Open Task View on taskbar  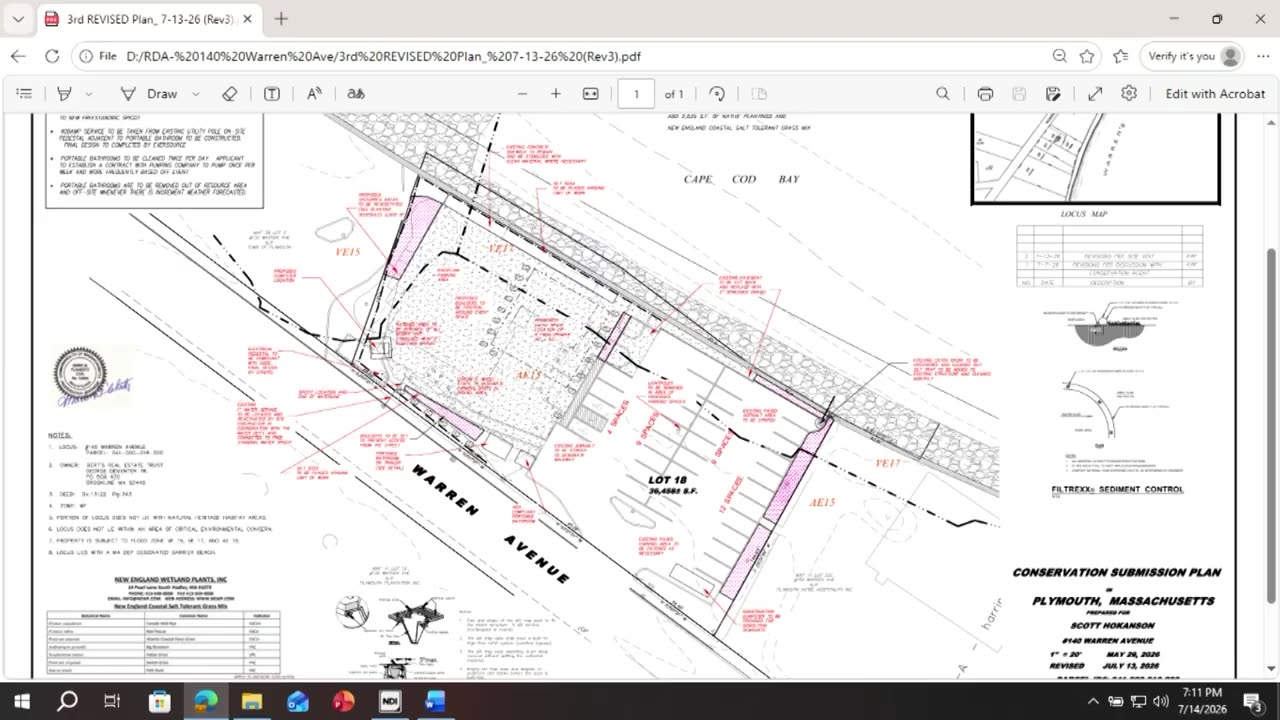click(x=113, y=701)
